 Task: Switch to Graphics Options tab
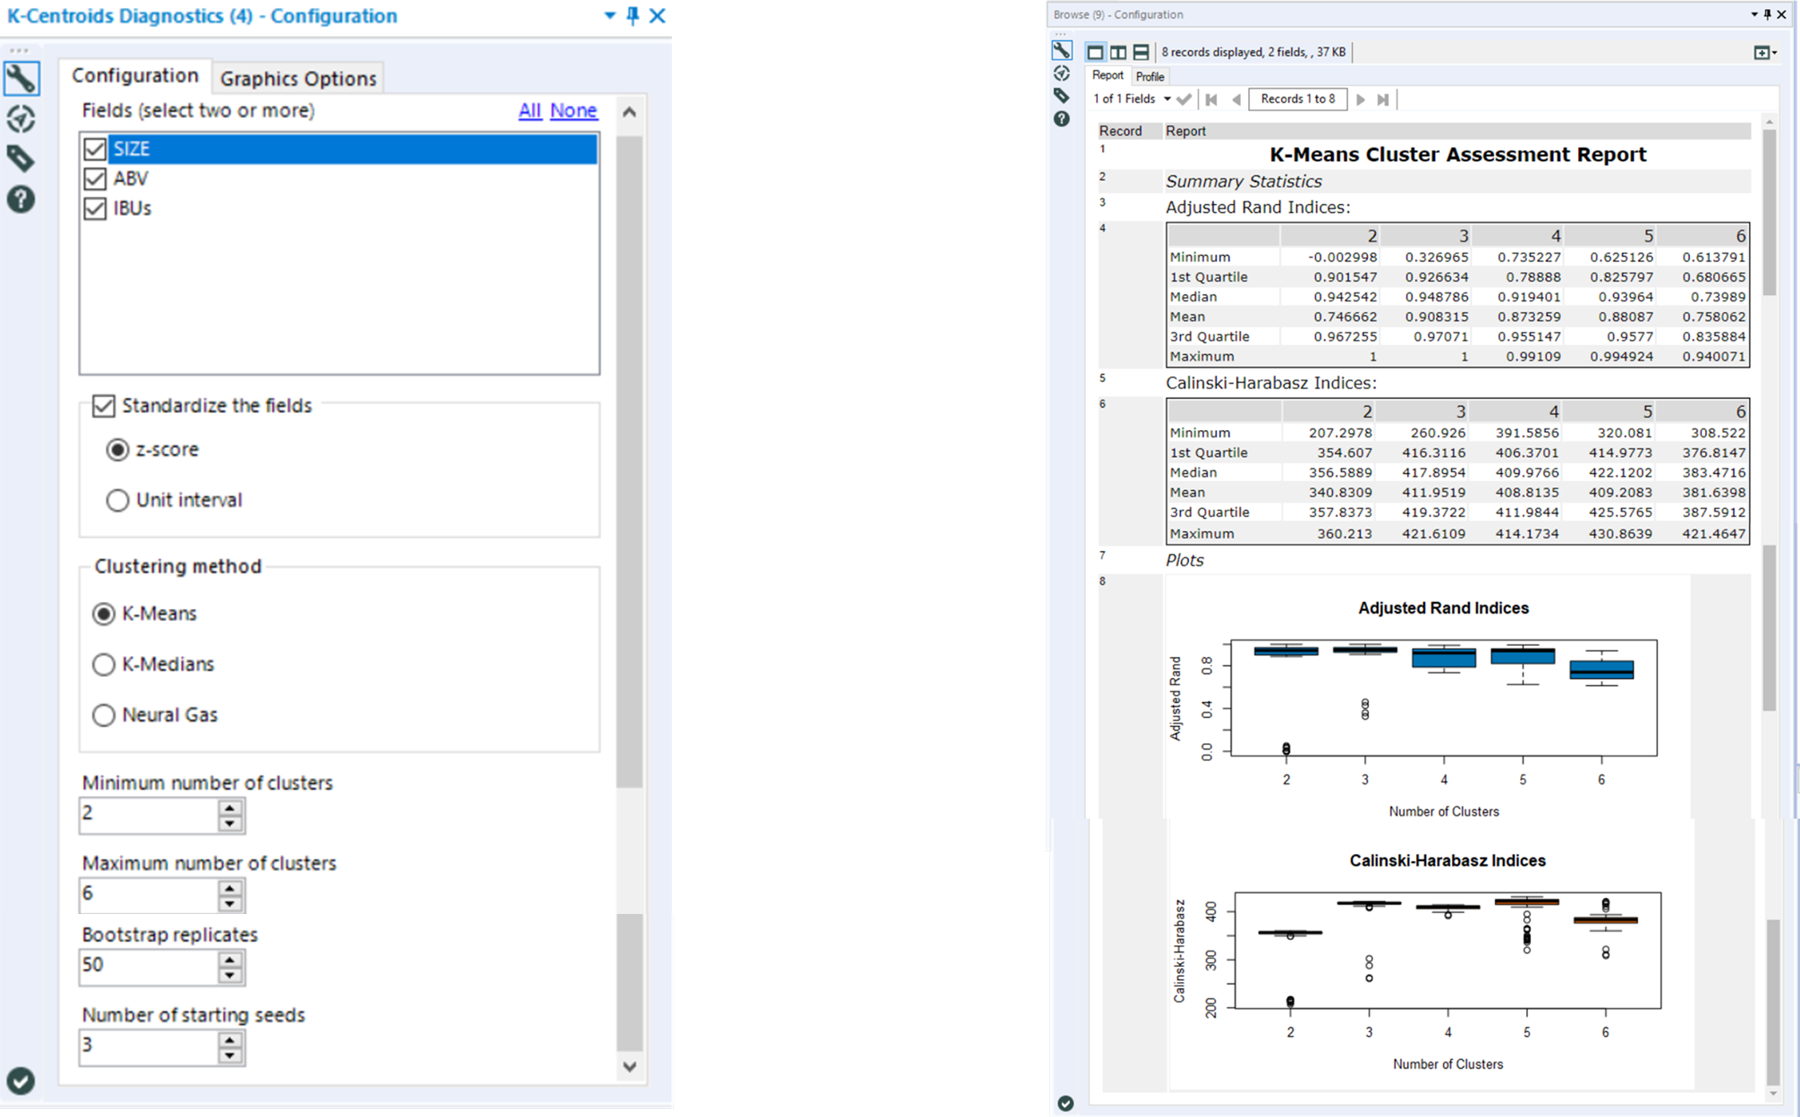pos(298,78)
